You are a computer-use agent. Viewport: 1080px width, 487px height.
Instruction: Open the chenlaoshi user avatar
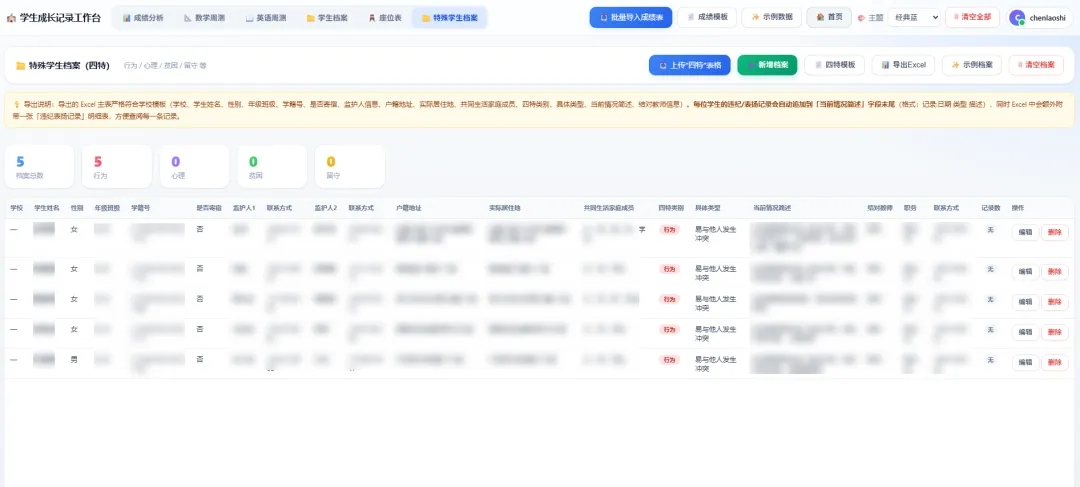tap(1017, 18)
